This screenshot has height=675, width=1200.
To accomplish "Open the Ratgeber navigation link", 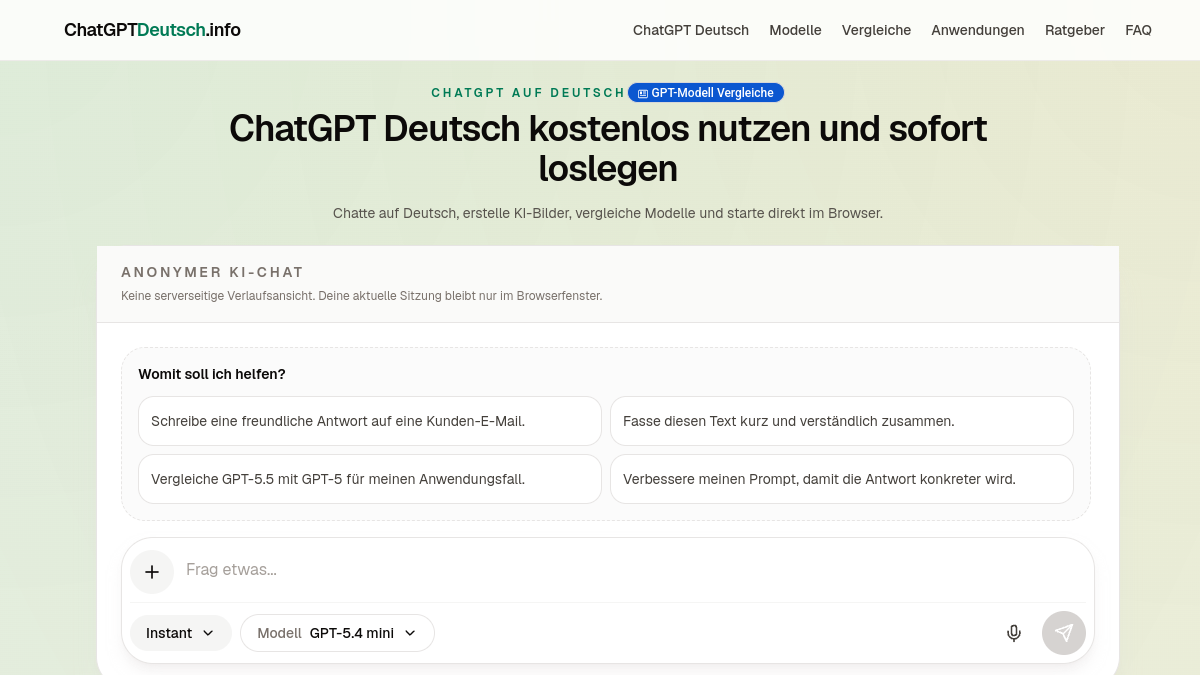I will (1075, 30).
